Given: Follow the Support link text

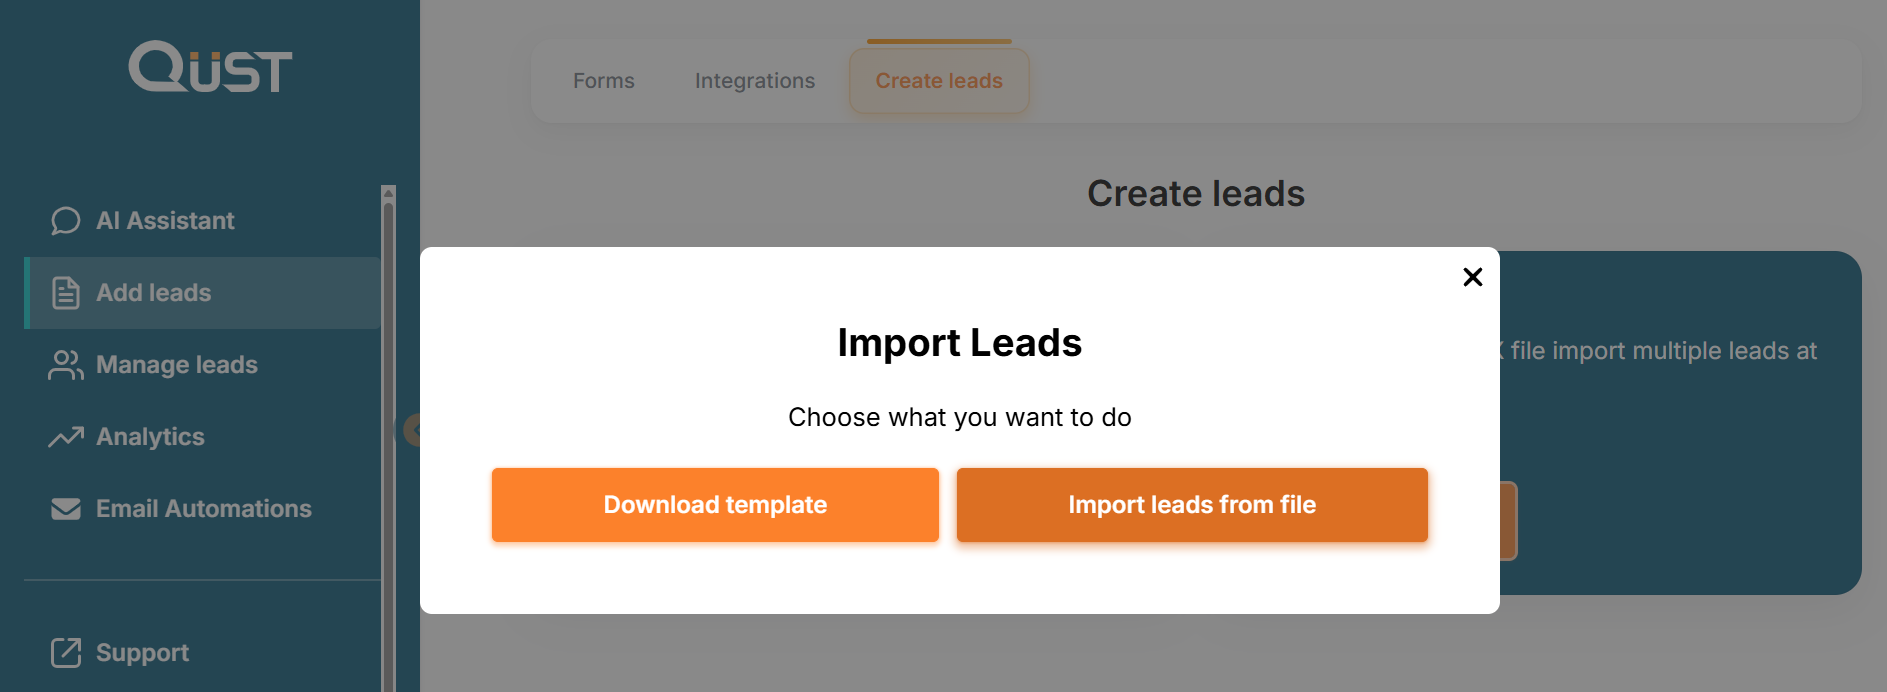Looking at the screenshot, I should coord(142,653).
